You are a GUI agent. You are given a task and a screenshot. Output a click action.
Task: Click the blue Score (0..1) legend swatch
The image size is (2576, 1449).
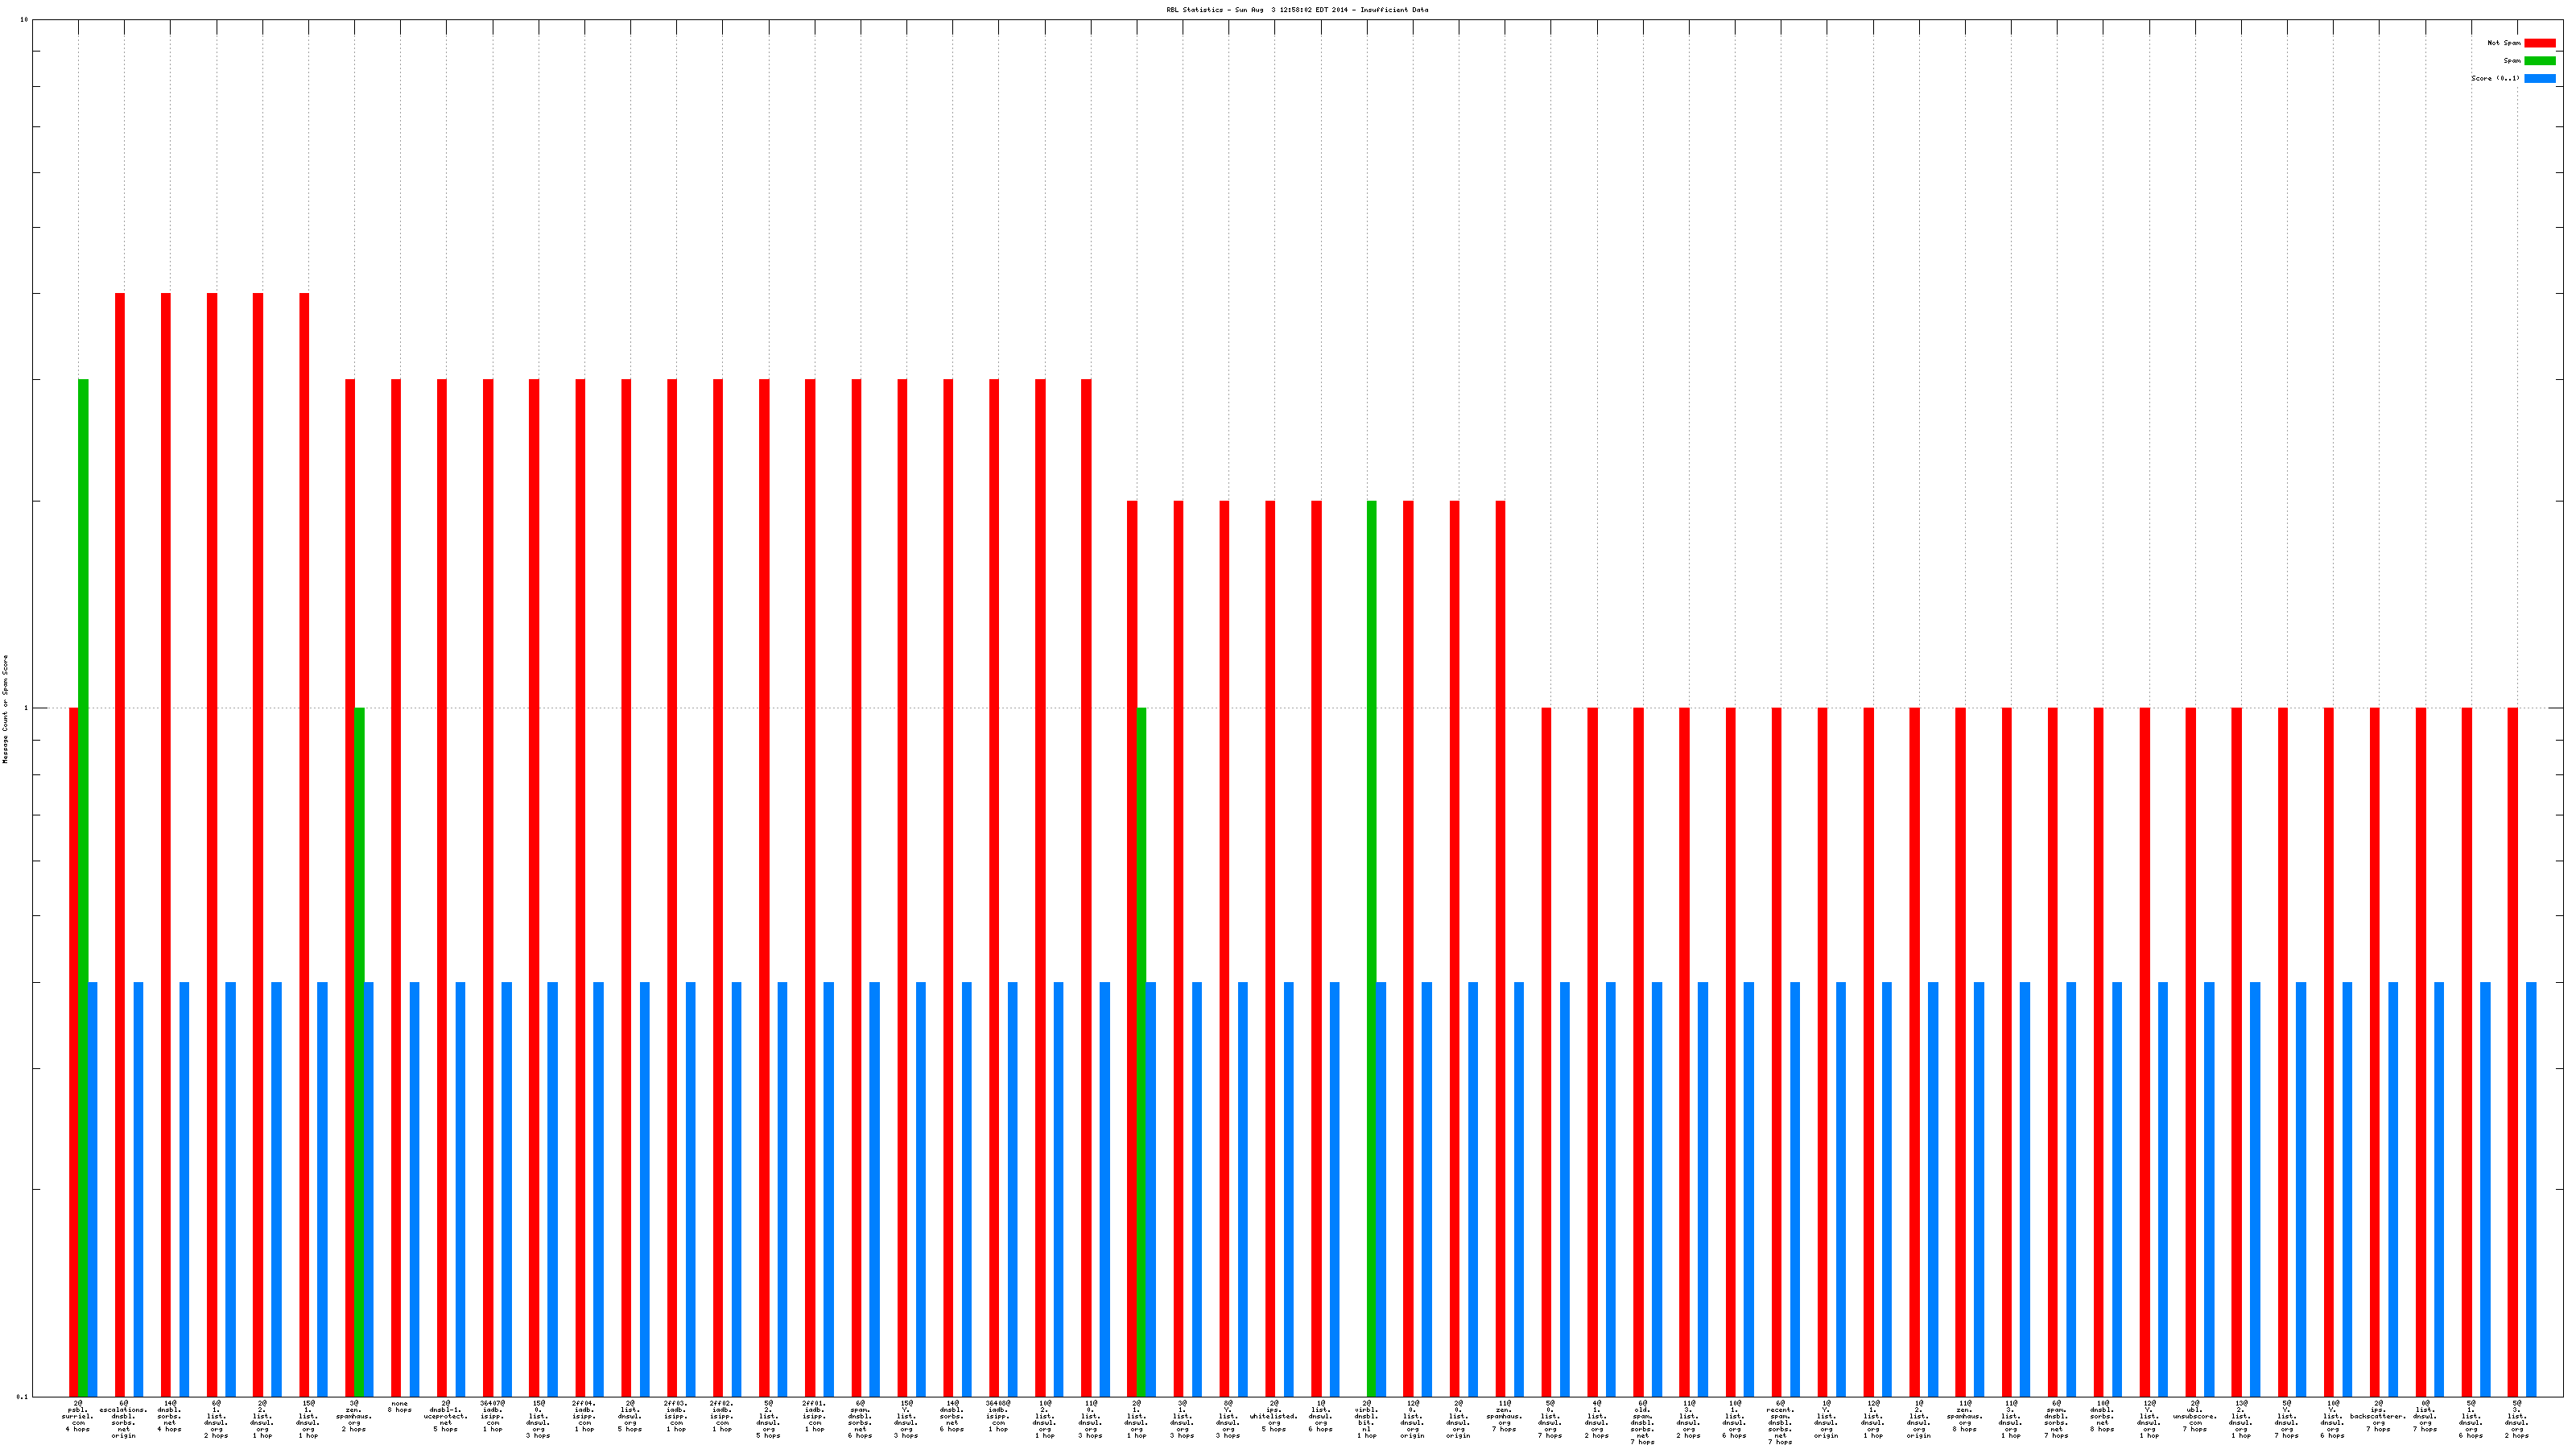(2539, 78)
